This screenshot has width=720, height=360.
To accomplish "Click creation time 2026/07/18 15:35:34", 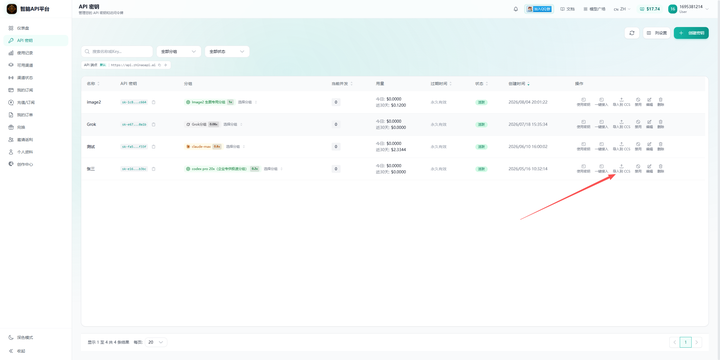I will (x=528, y=124).
